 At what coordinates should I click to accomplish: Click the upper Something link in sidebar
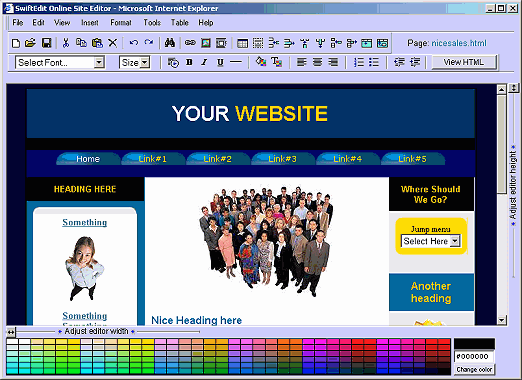(85, 222)
